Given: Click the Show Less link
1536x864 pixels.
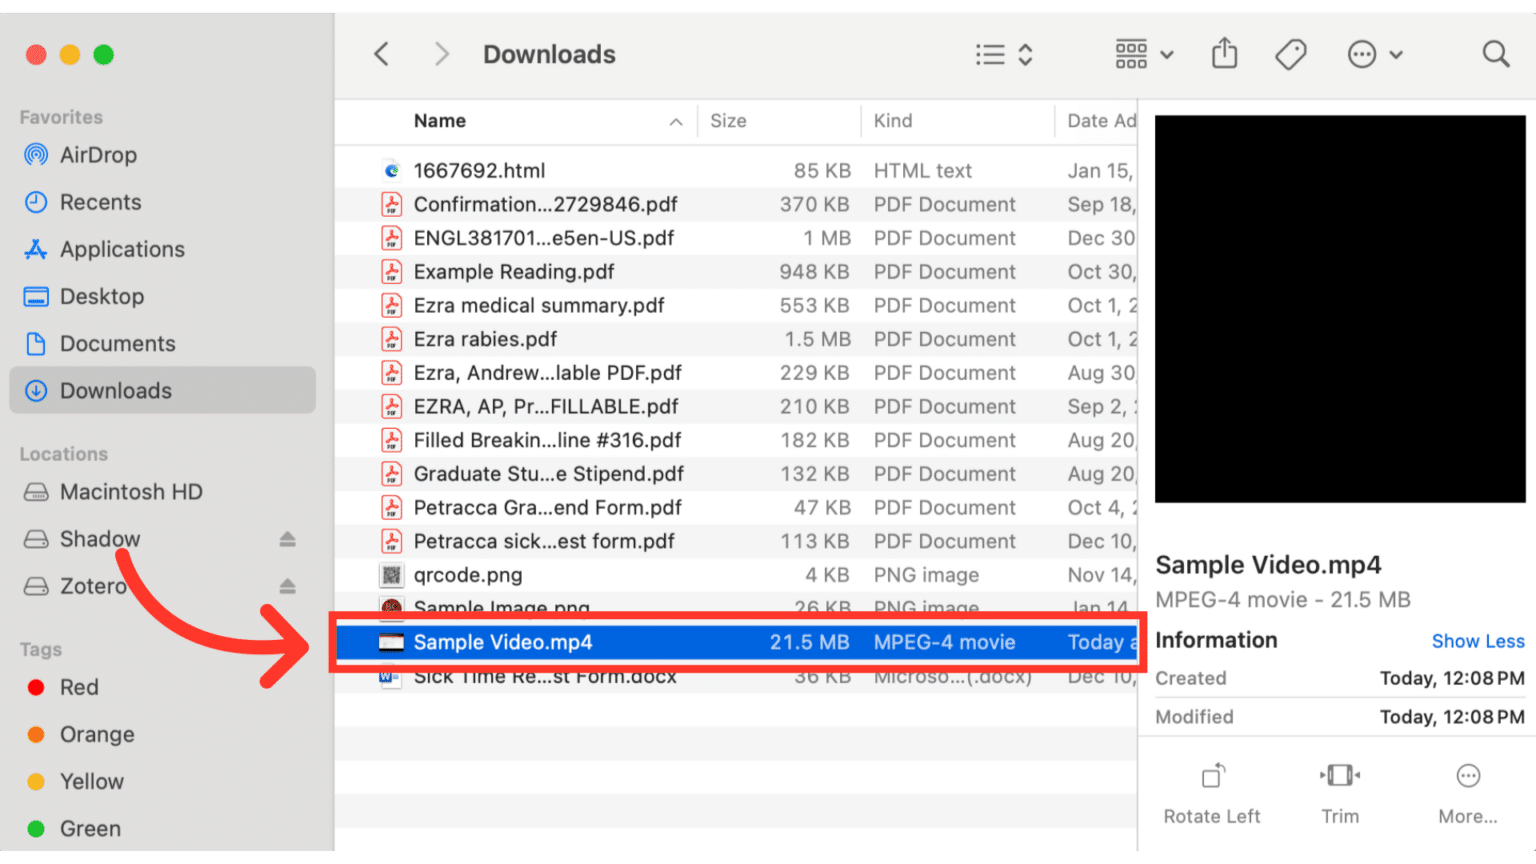Looking at the screenshot, I should click(1478, 640).
